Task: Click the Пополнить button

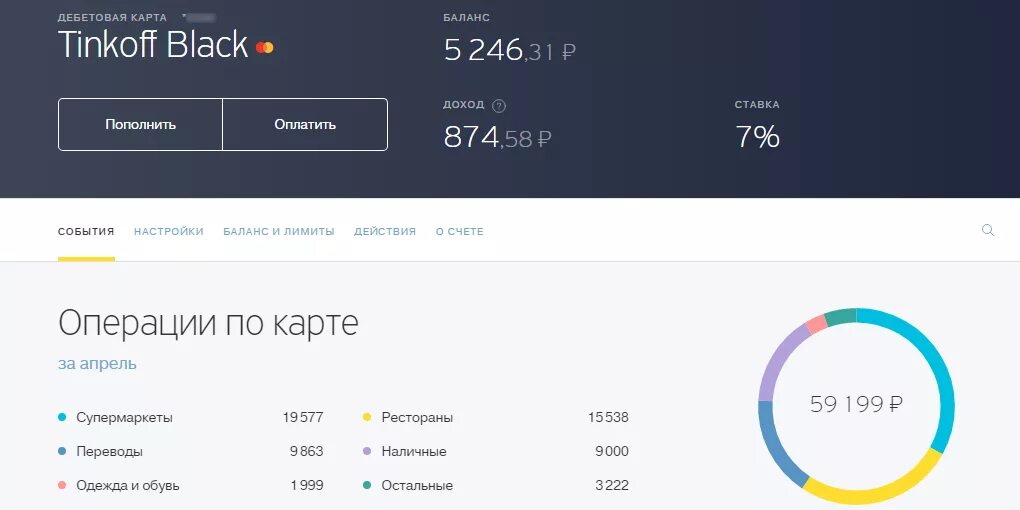Action: tap(141, 124)
